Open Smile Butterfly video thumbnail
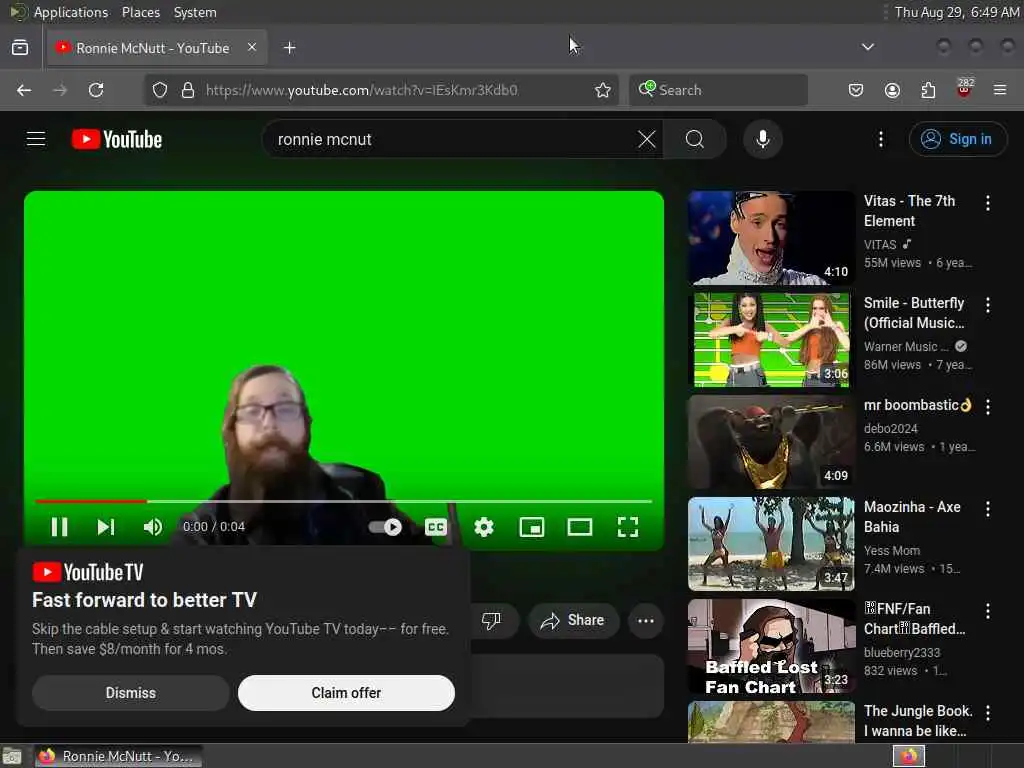Screen dimensions: 1024x768 (771, 340)
